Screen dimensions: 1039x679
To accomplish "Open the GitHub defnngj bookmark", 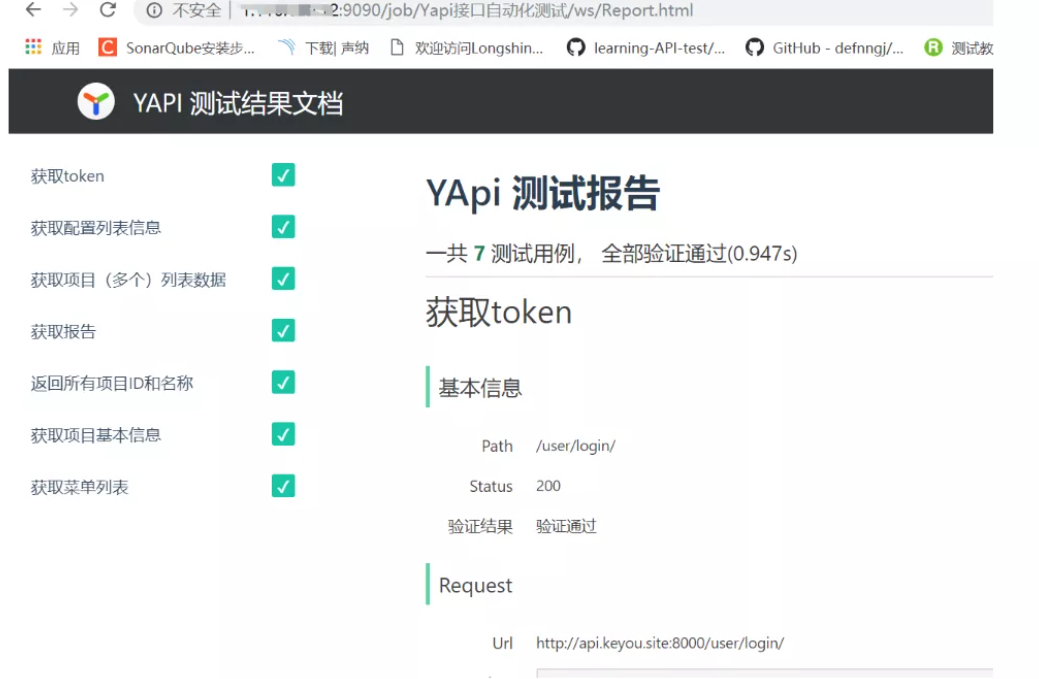I will pyautogui.click(x=825, y=47).
